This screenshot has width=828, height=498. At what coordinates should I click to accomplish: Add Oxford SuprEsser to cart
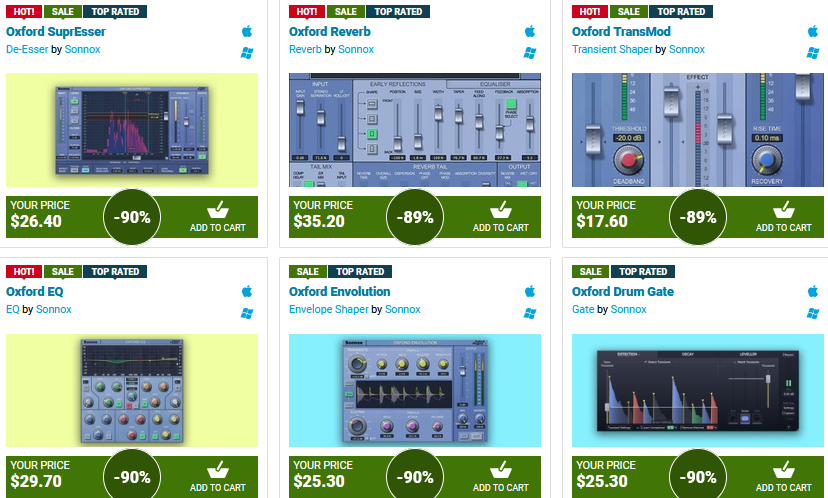[218, 217]
